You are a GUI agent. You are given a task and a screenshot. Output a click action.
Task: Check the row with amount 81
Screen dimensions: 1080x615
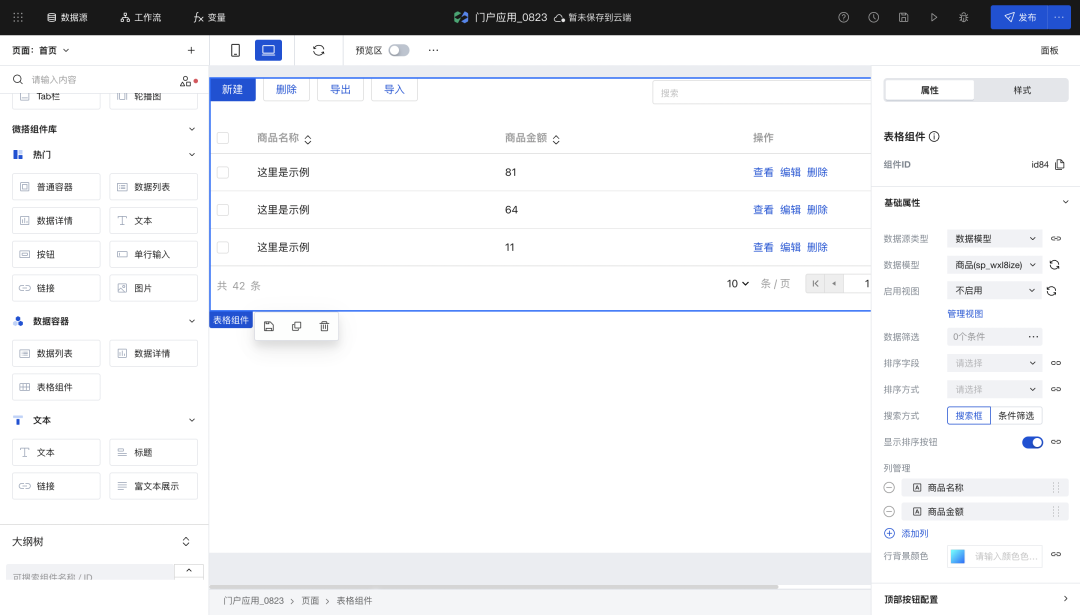click(223, 172)
